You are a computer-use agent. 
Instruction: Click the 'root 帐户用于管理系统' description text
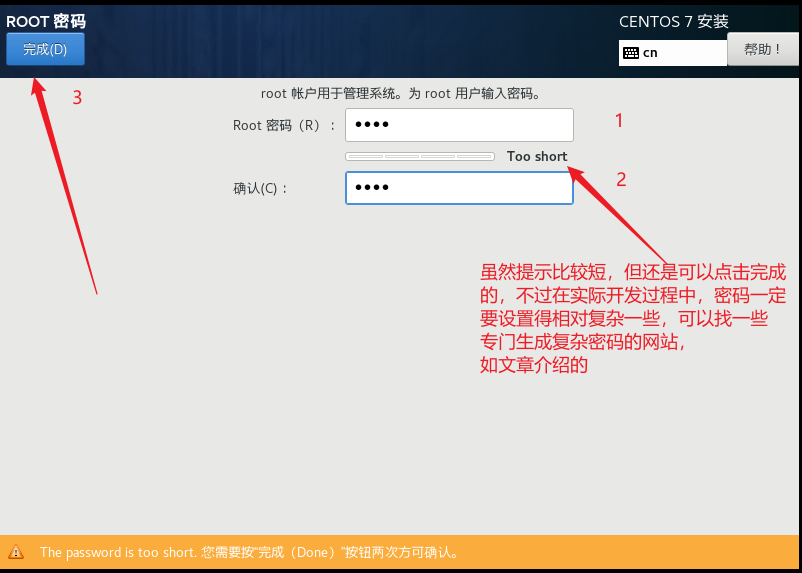(401, 94)
